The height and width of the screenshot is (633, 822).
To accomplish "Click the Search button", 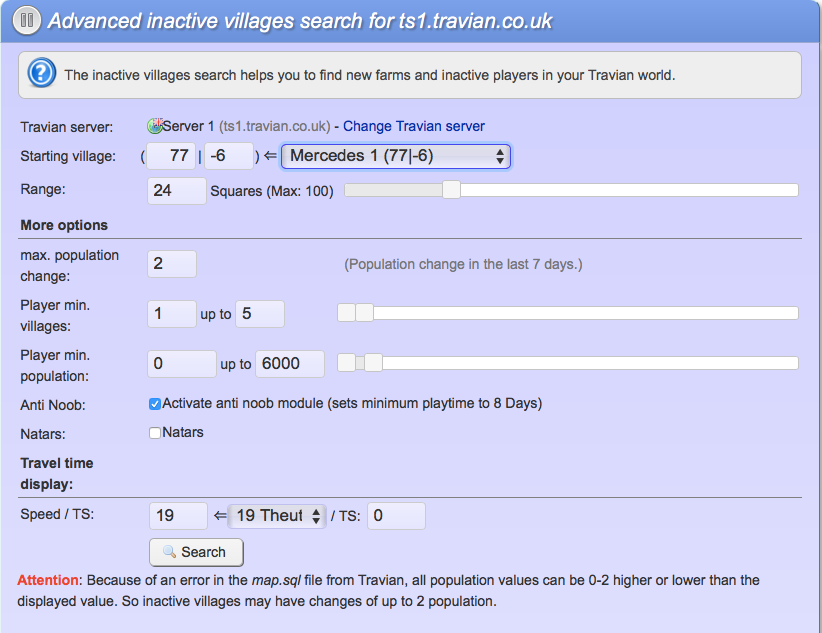I will [x=196, y=552].
